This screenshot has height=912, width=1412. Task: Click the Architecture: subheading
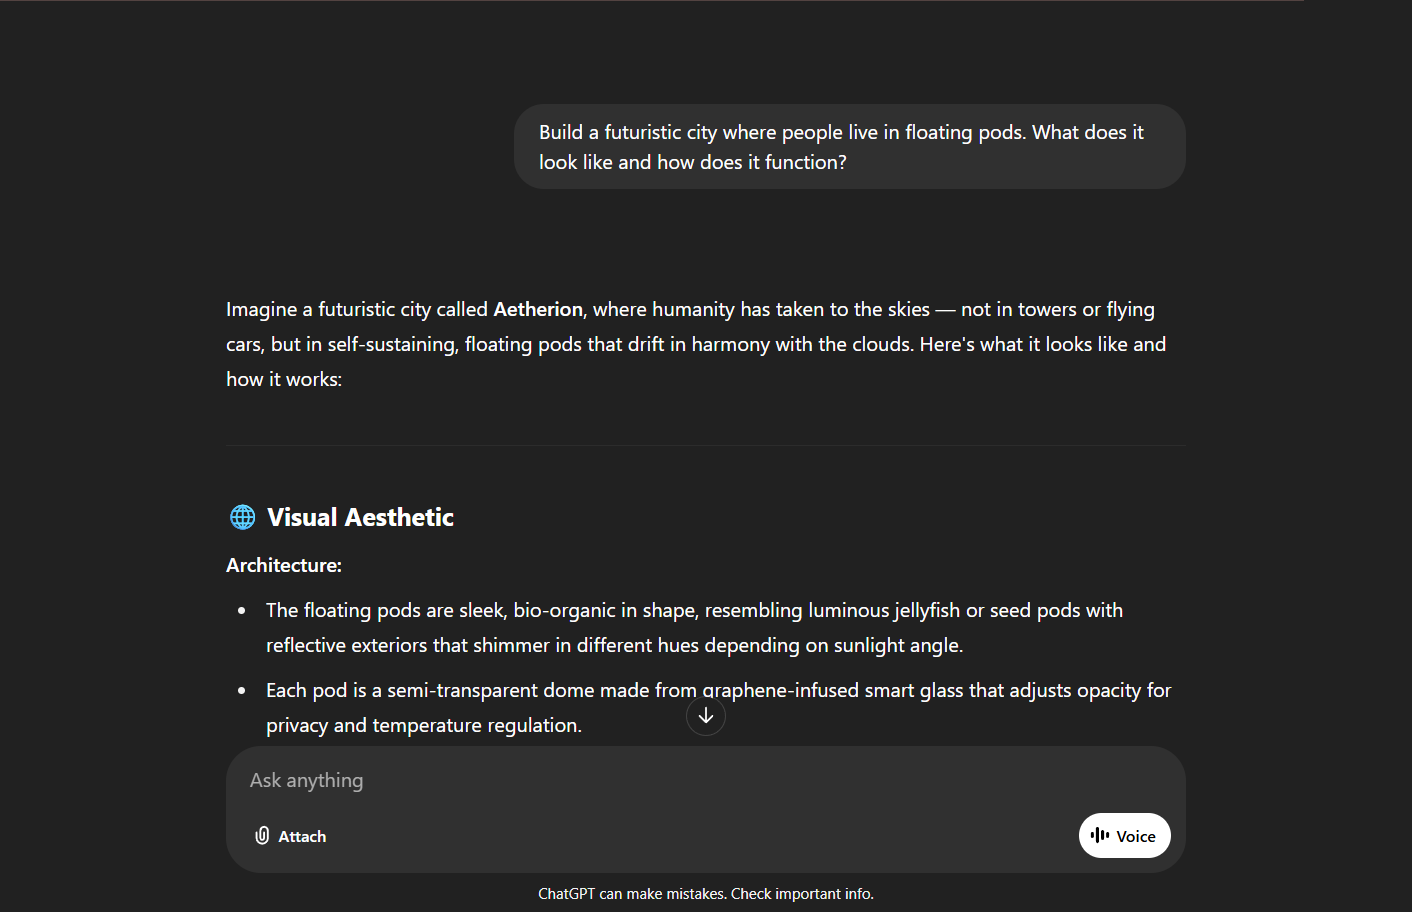(284, 565)
